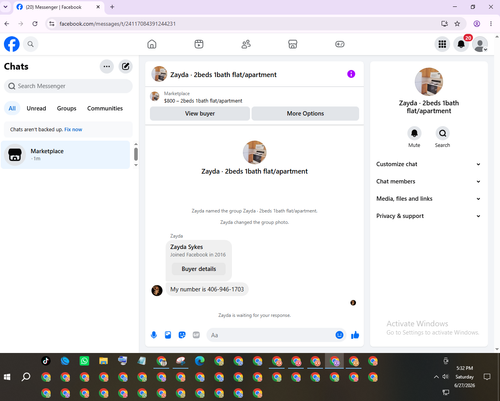500x401 pixels.
Task: Open the taskbar search magnifier
Action: (26, 377)
